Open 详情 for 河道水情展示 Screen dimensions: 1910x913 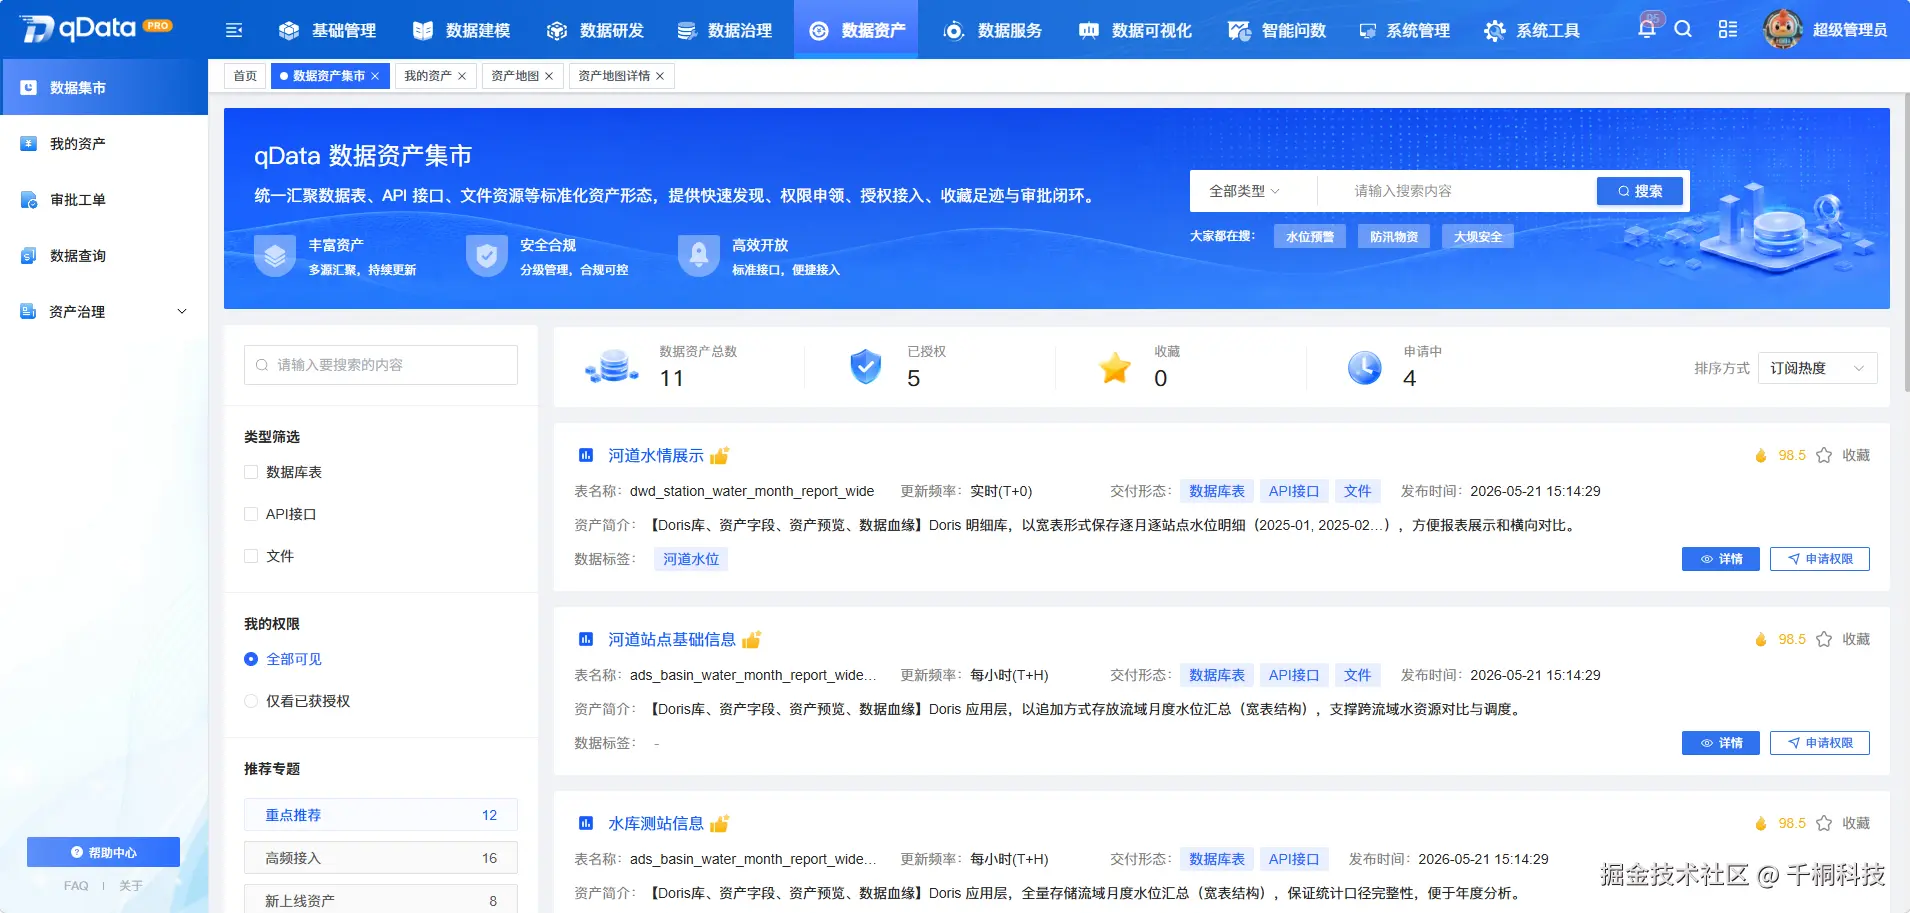pyautogui.click(x=1720, y=559)
